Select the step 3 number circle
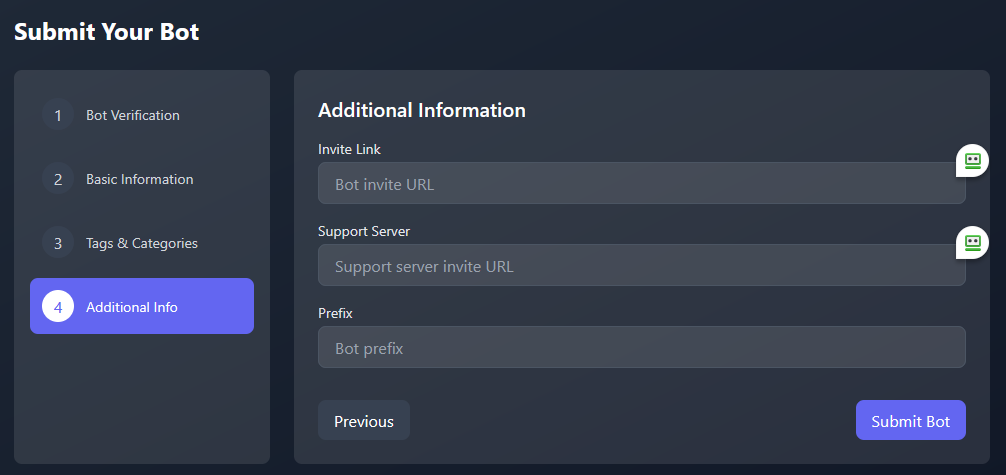The image size is (1006, 475). click(58, 243)
